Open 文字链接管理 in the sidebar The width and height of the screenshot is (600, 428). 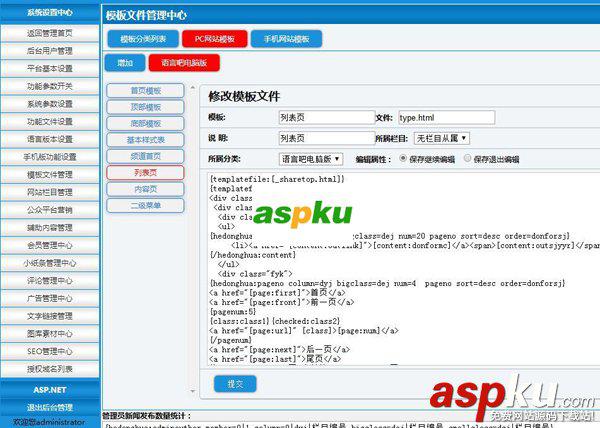pyautogui.click(x=50, y=316)
